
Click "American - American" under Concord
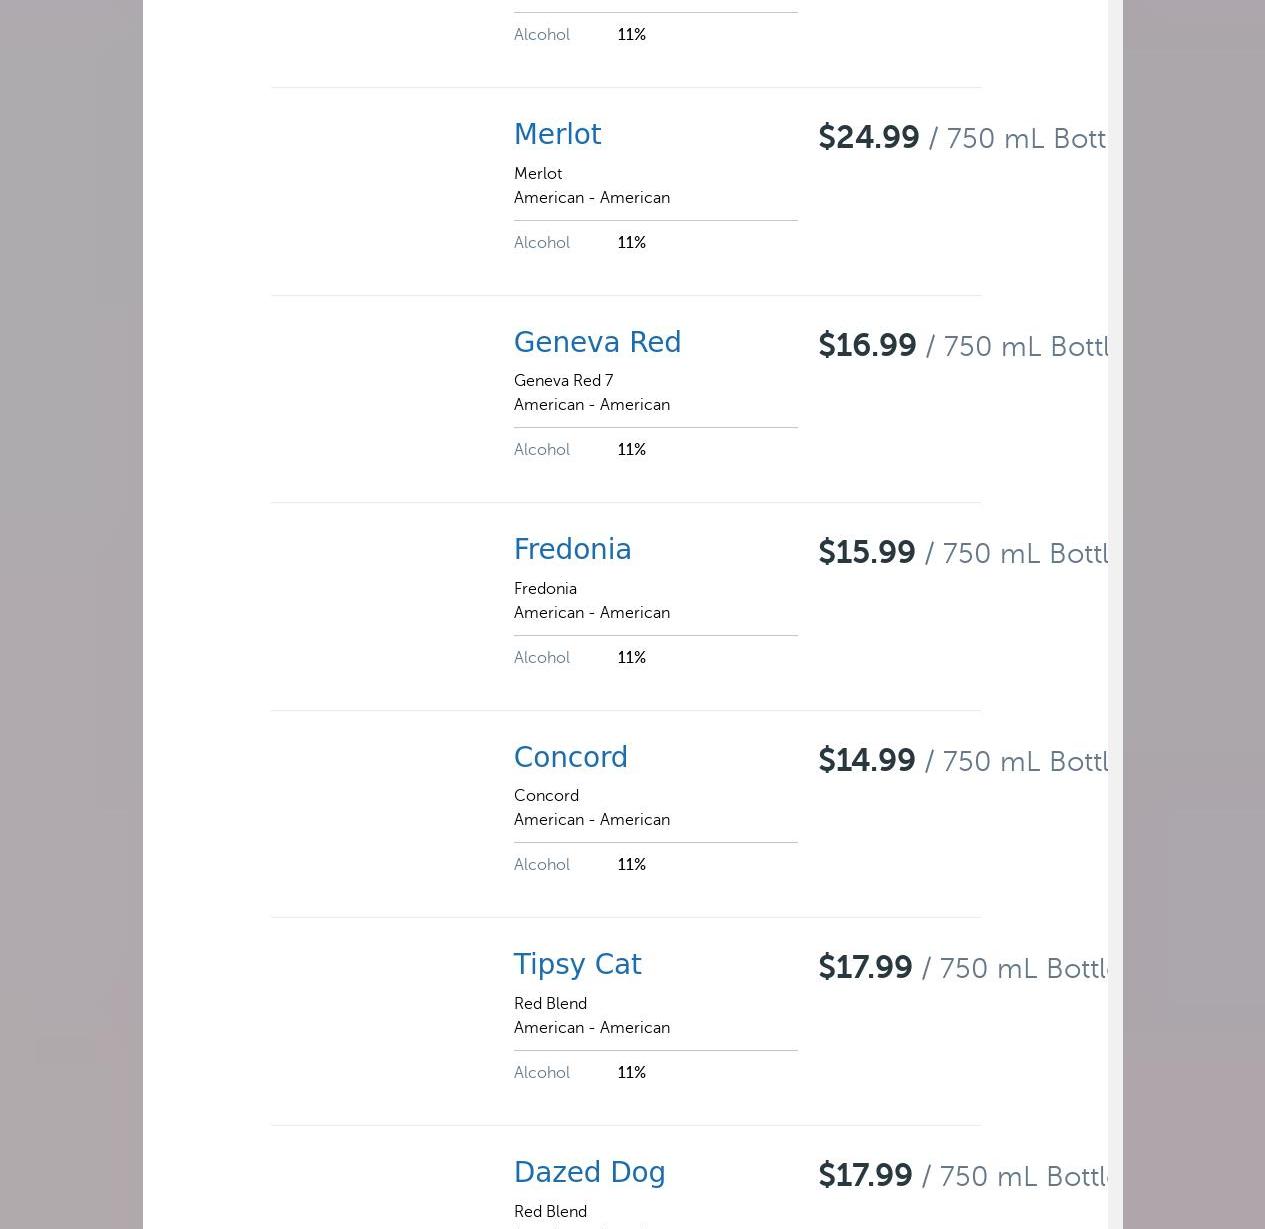click(591, 820)
